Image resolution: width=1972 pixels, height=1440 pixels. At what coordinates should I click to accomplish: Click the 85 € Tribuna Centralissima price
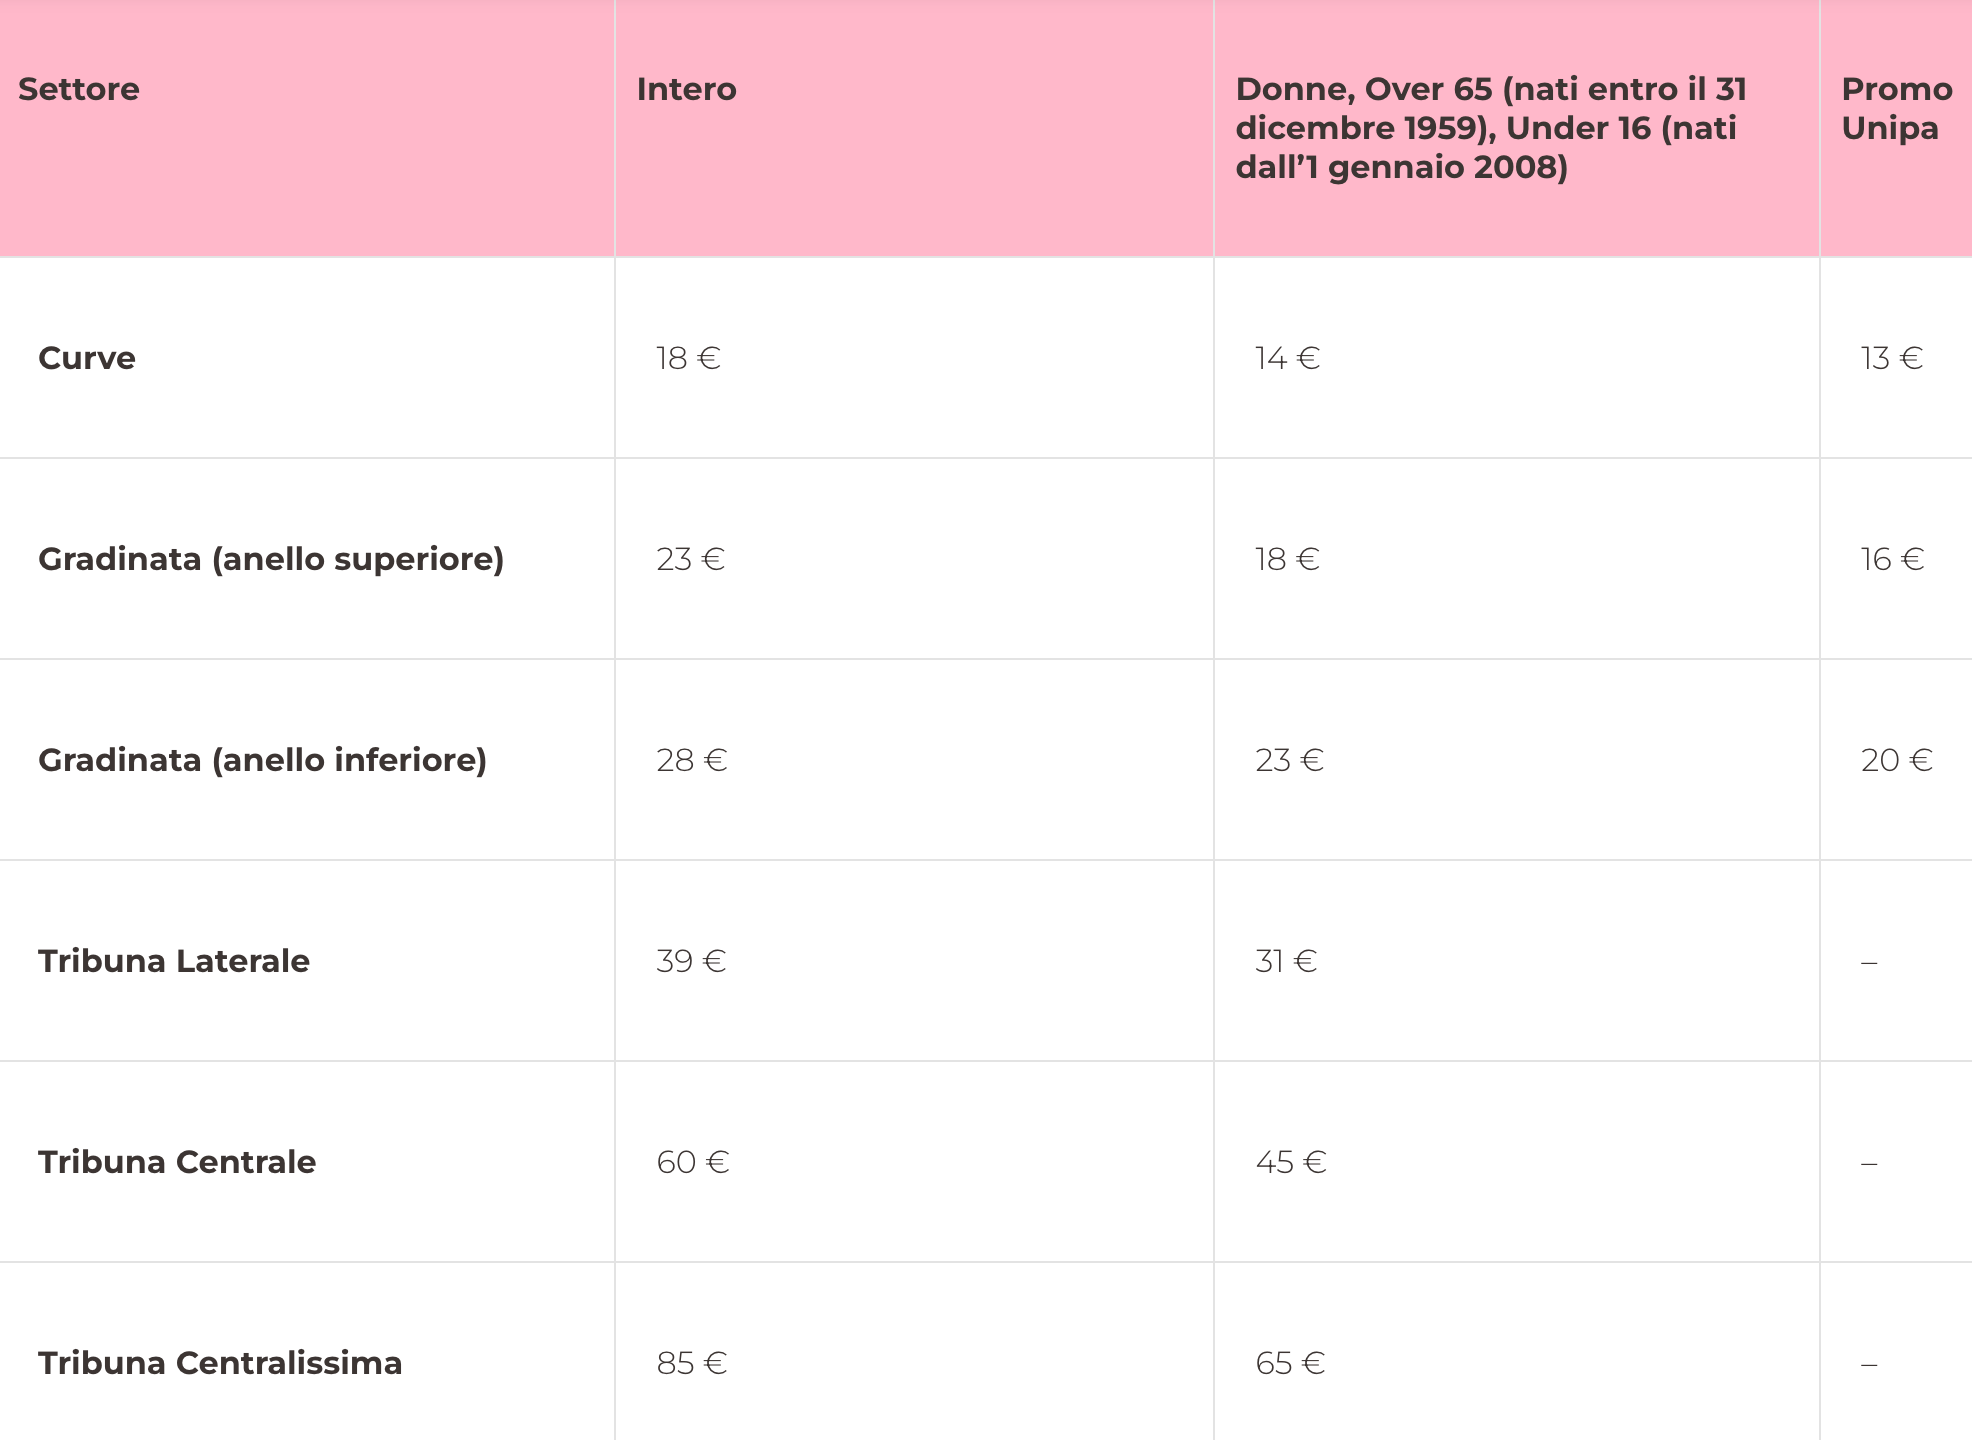tap(692, 1363)
